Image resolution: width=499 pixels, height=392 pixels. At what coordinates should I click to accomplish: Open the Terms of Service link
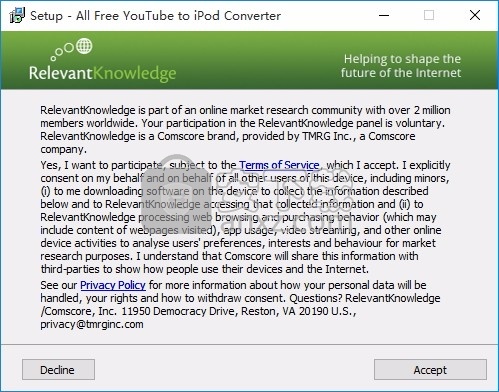[279, 165]
